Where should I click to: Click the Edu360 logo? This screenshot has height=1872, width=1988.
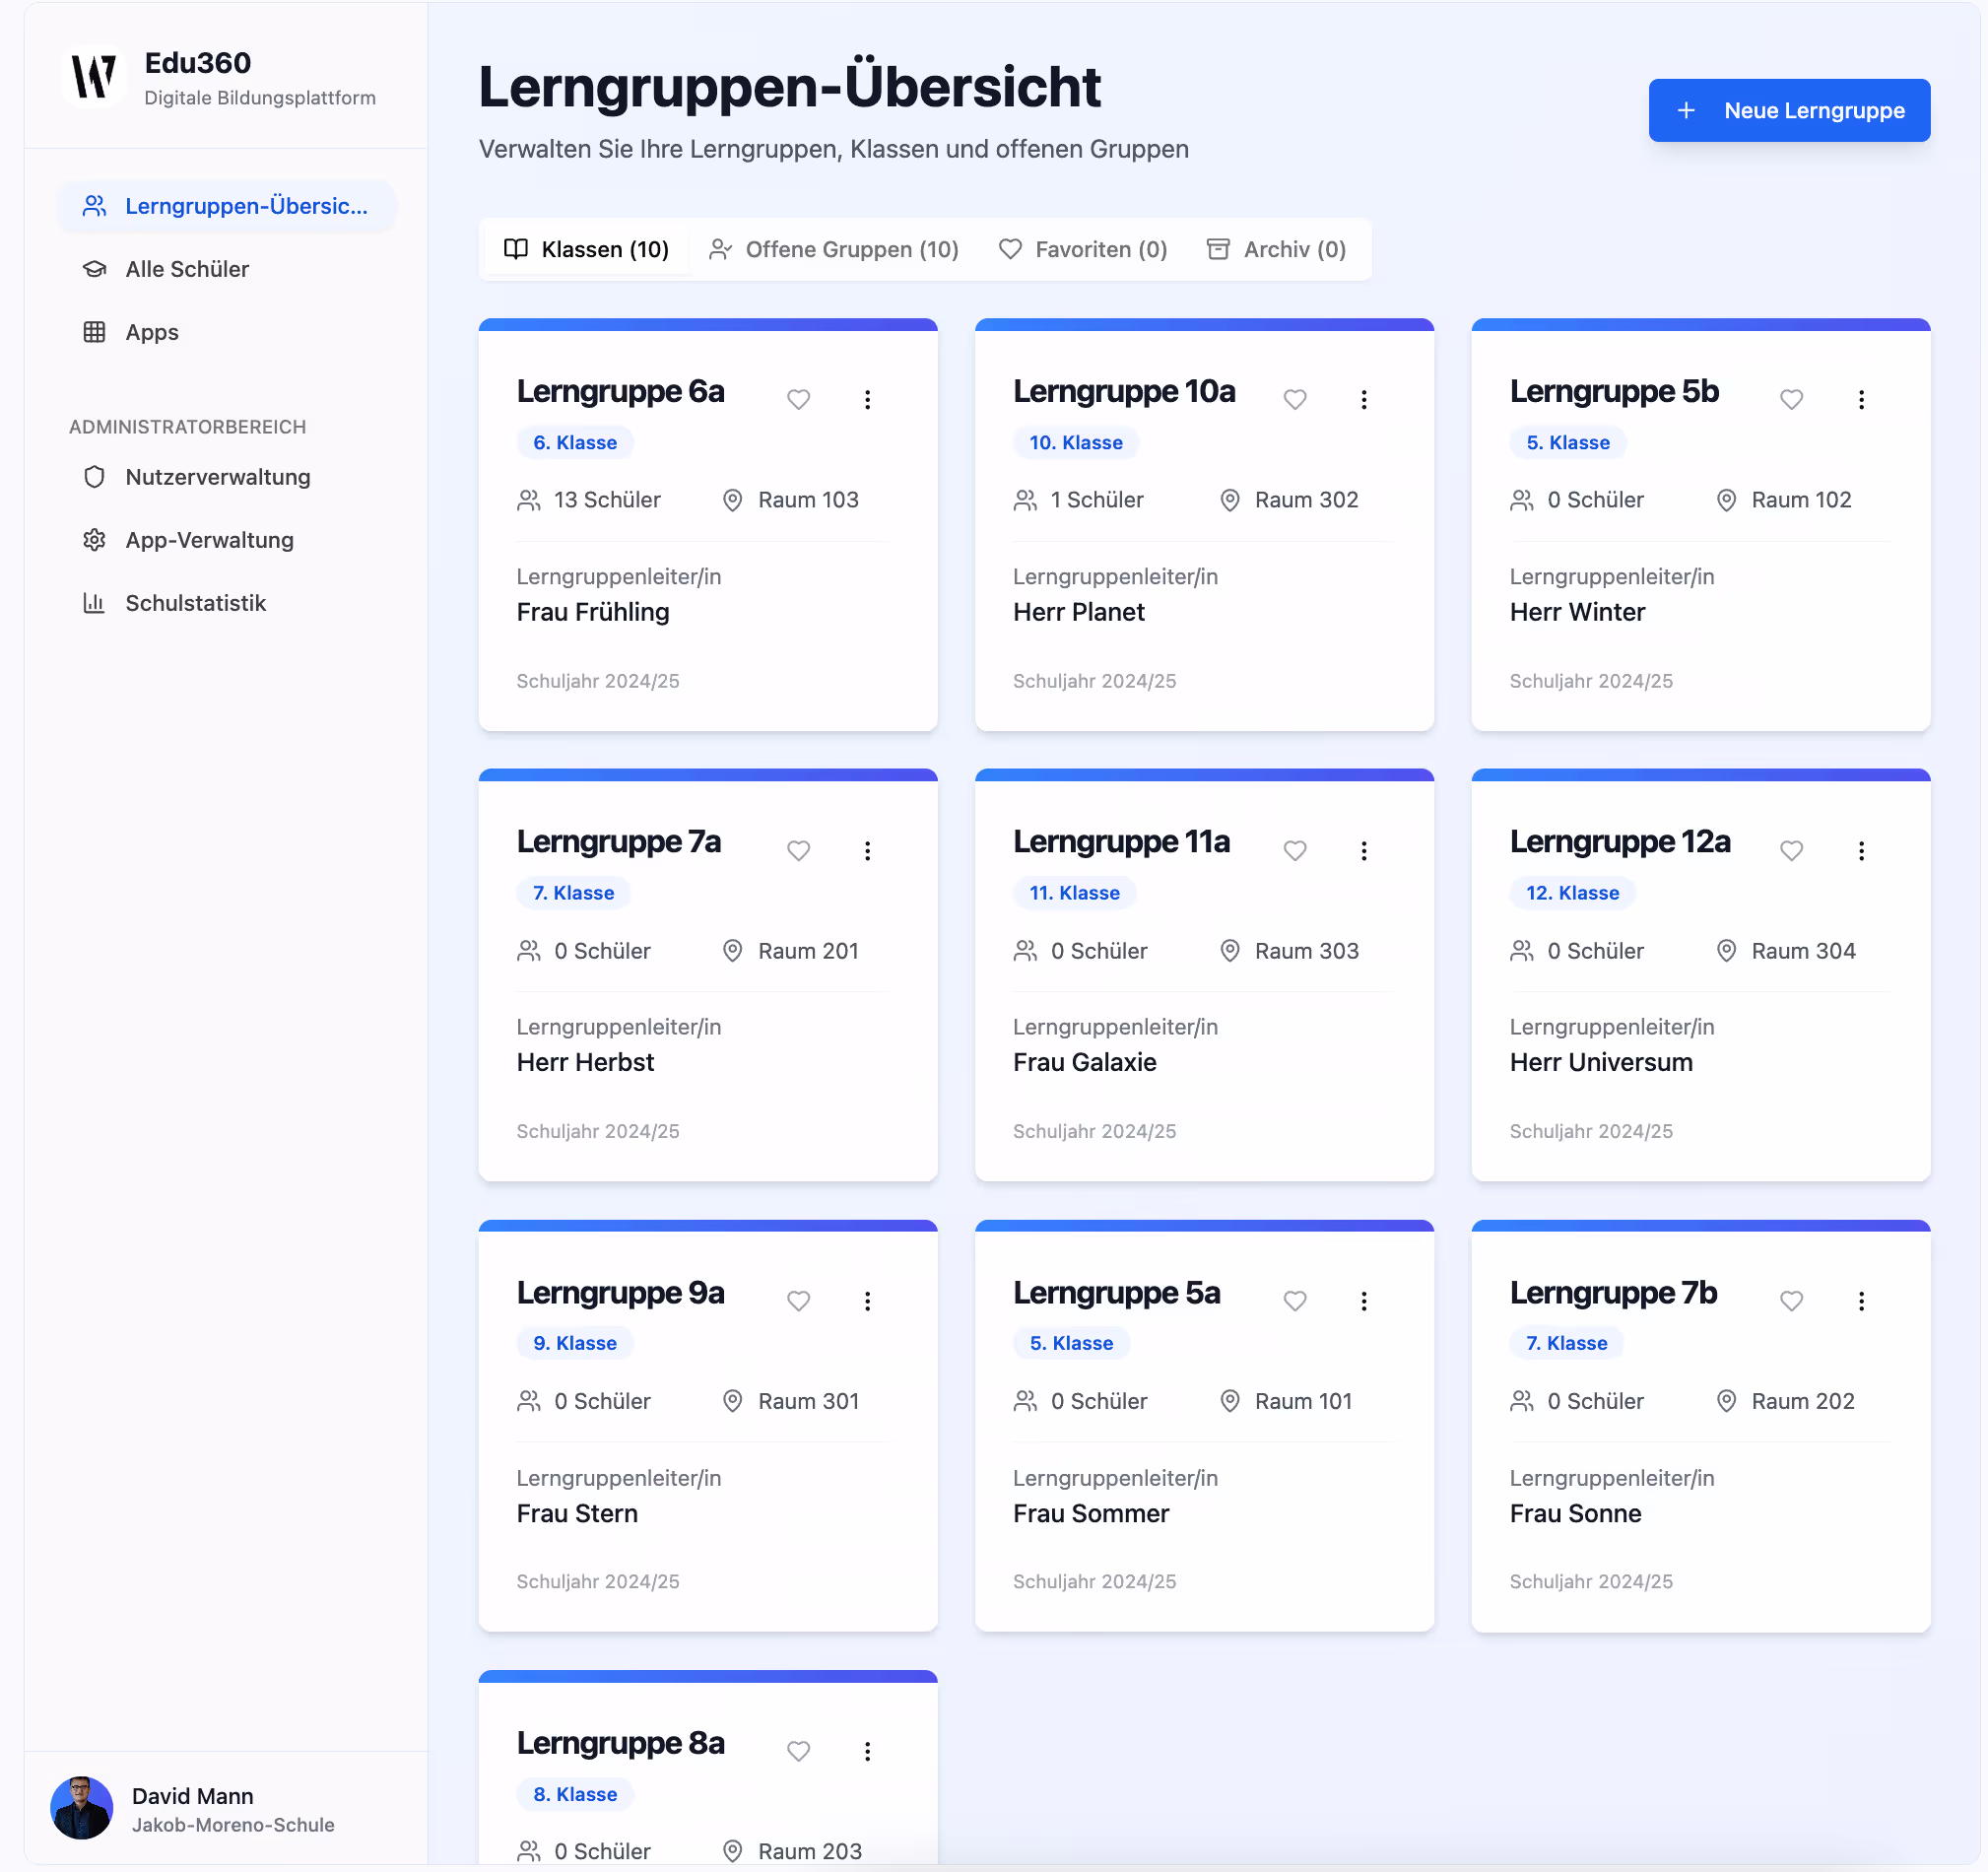pyautogui.click(x=94, y=77)
